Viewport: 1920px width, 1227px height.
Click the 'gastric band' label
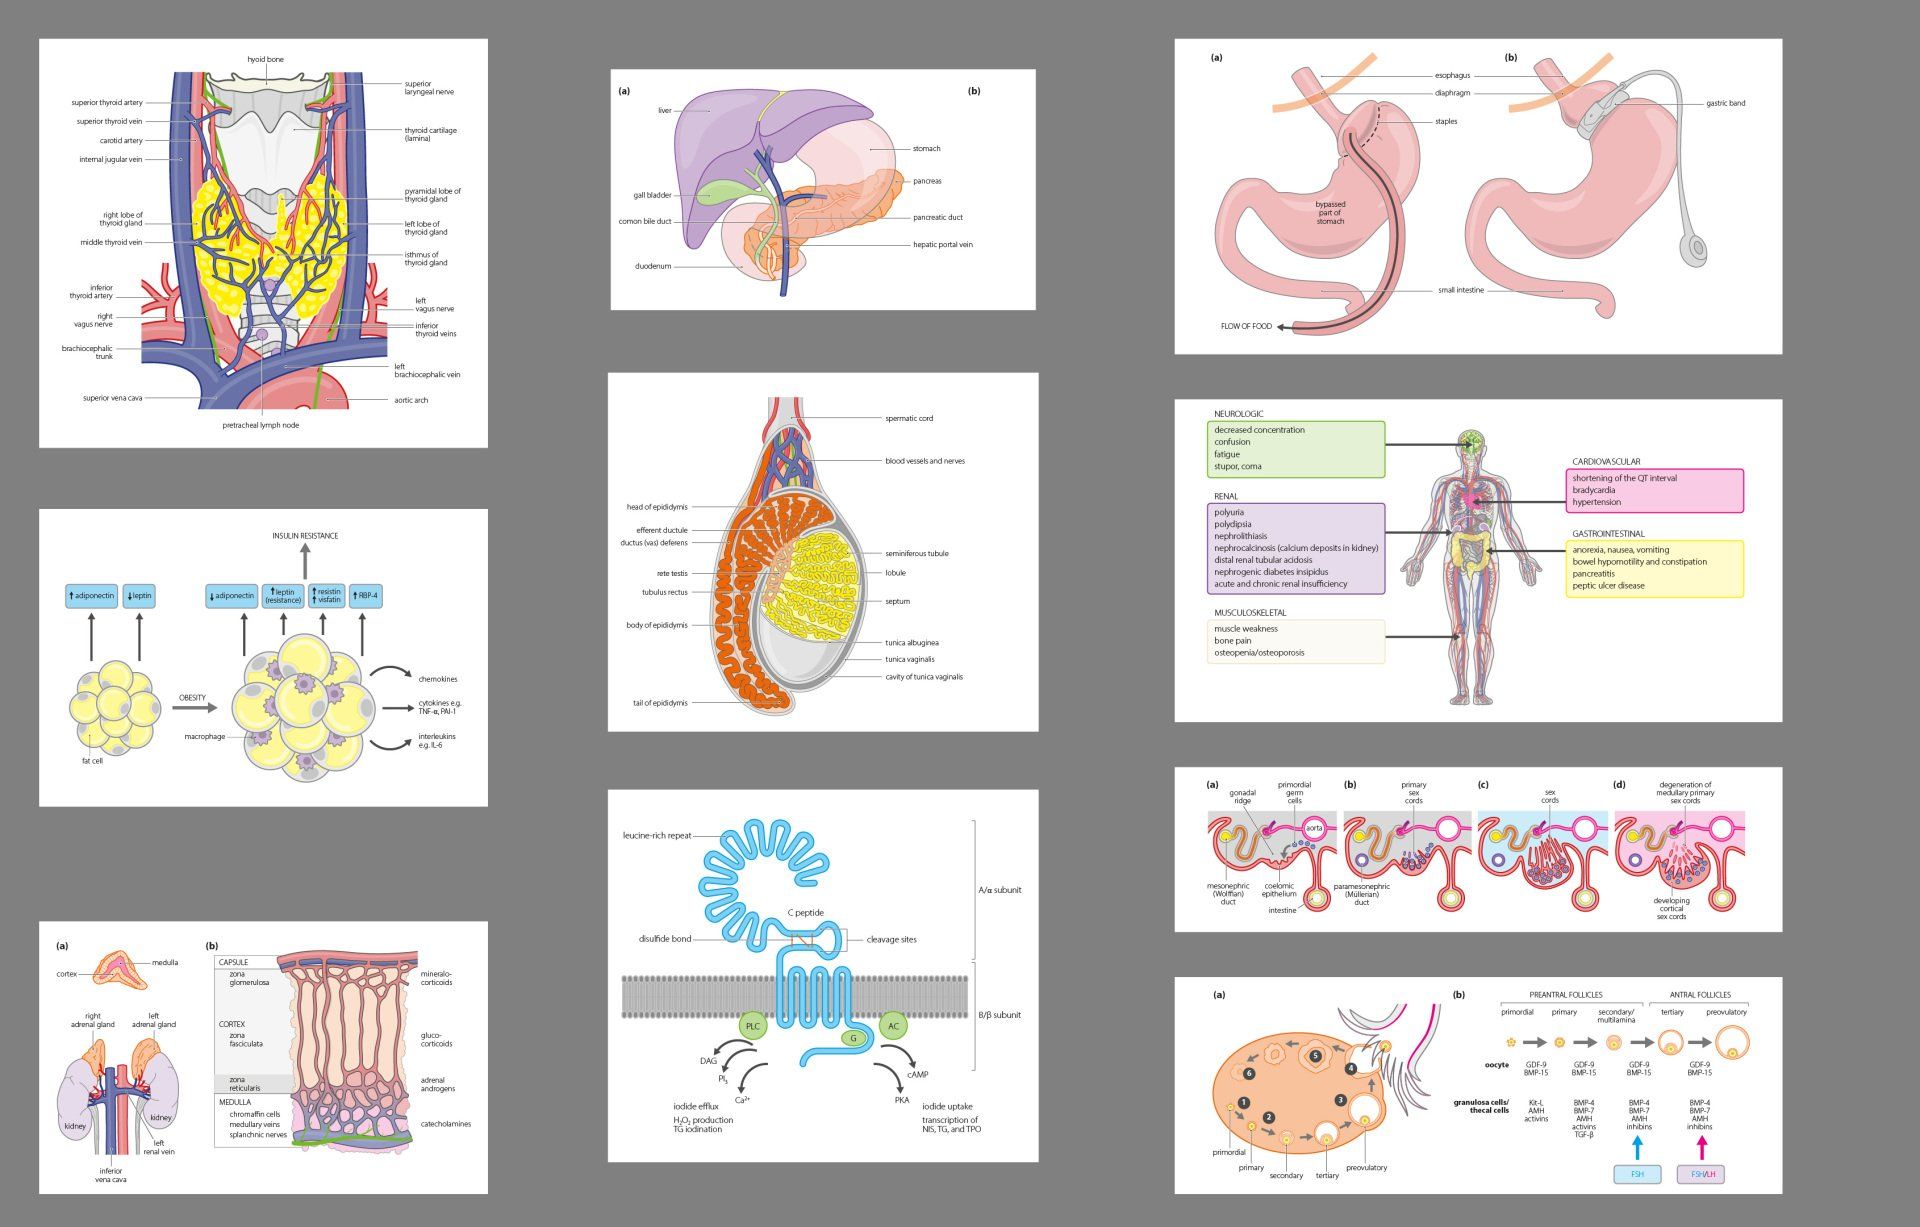pyautogui.click(x=1725, y=103)
